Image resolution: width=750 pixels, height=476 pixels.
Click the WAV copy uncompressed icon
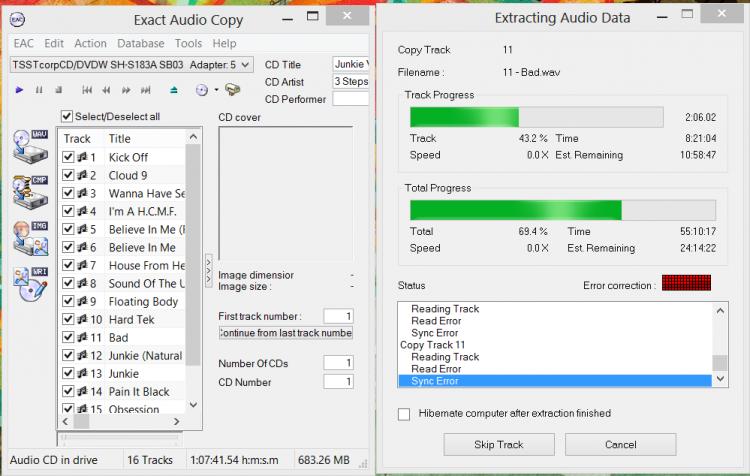(30, 147)
